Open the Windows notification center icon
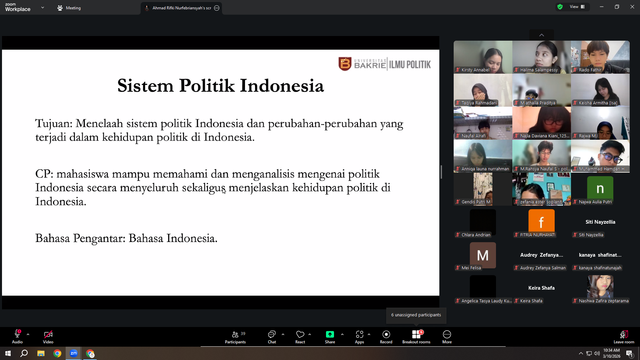 tap(630, 353)
